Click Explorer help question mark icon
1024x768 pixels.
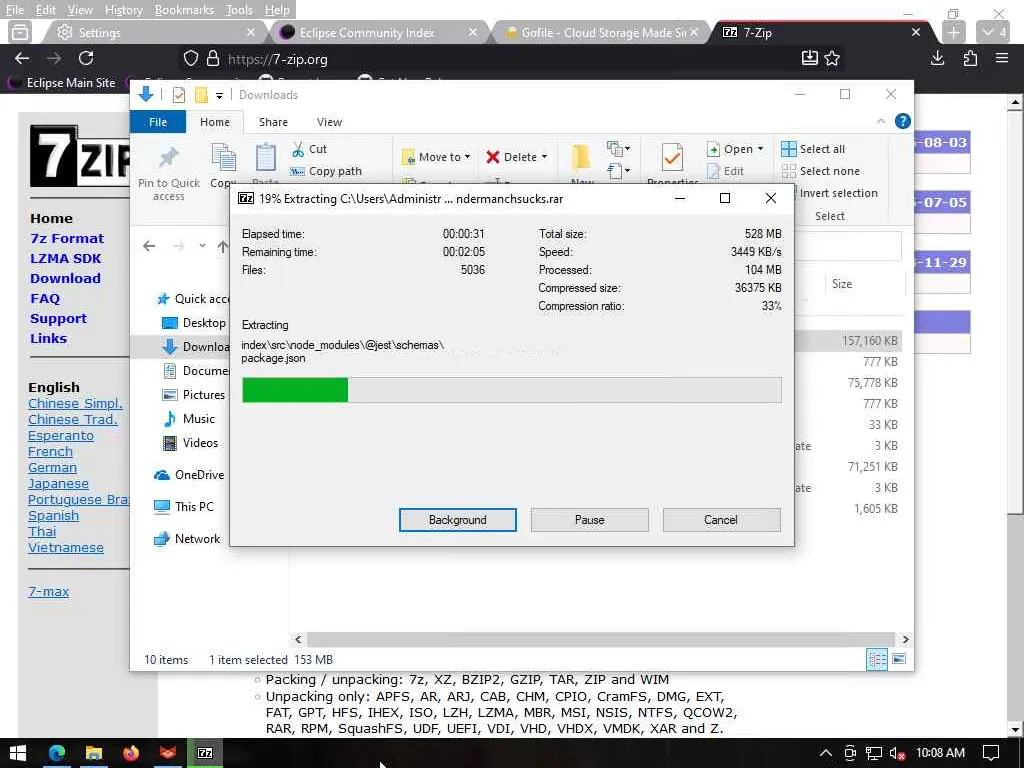click(903, 121)
